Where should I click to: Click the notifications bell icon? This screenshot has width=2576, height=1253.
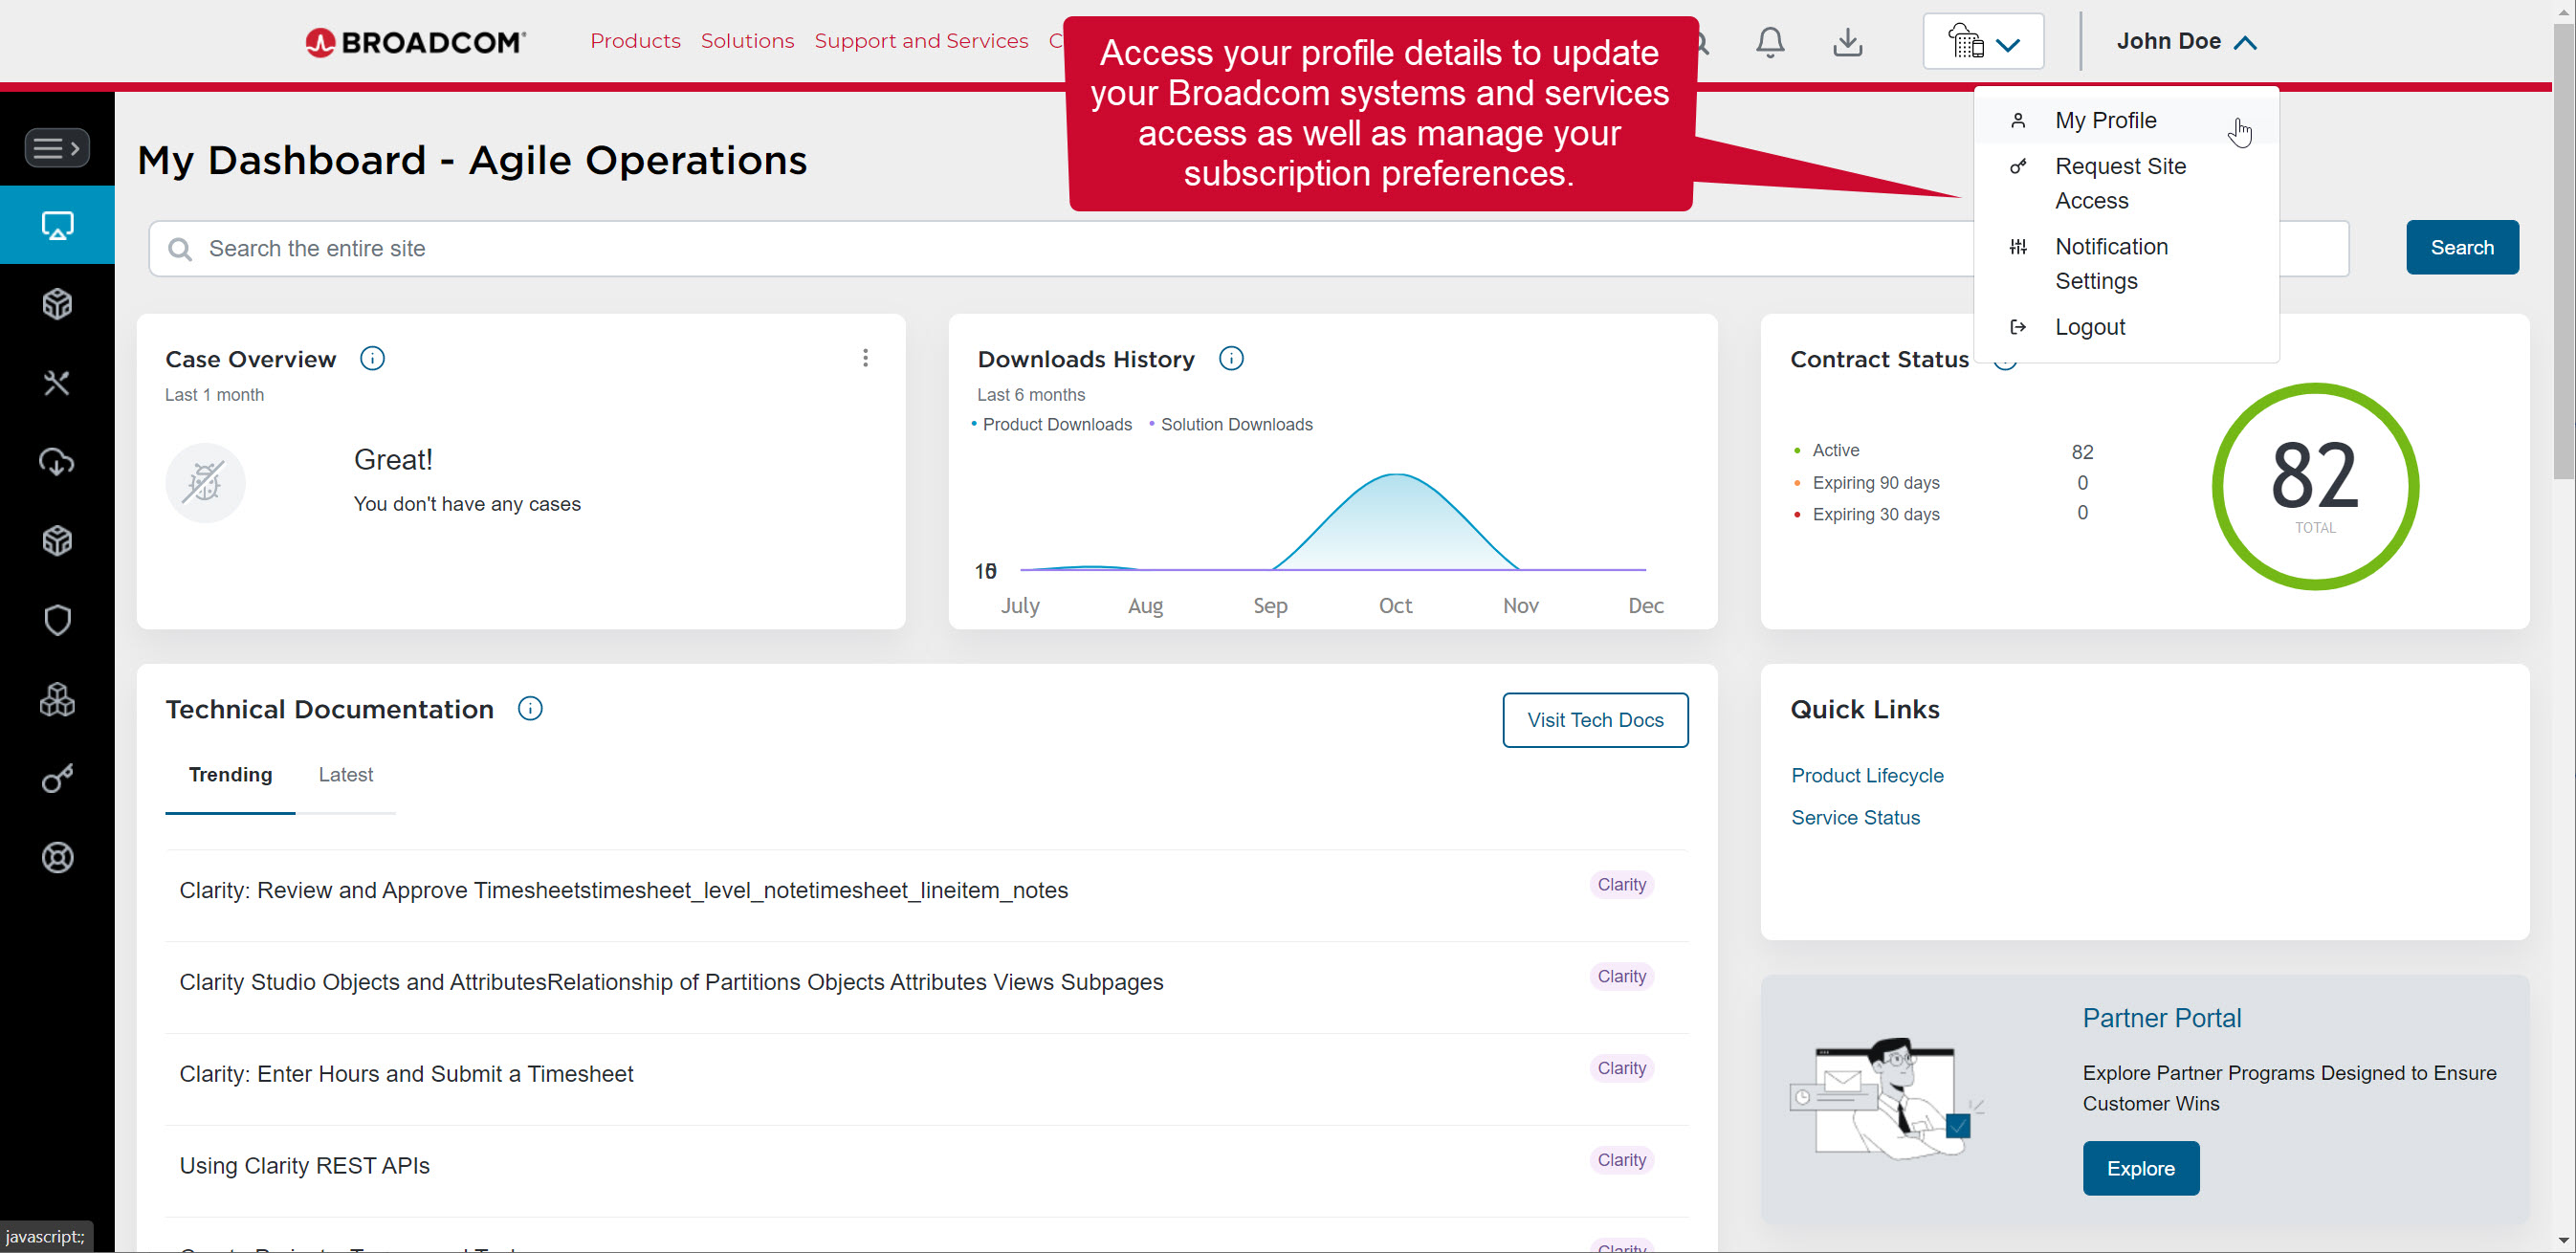[1769, 42]
